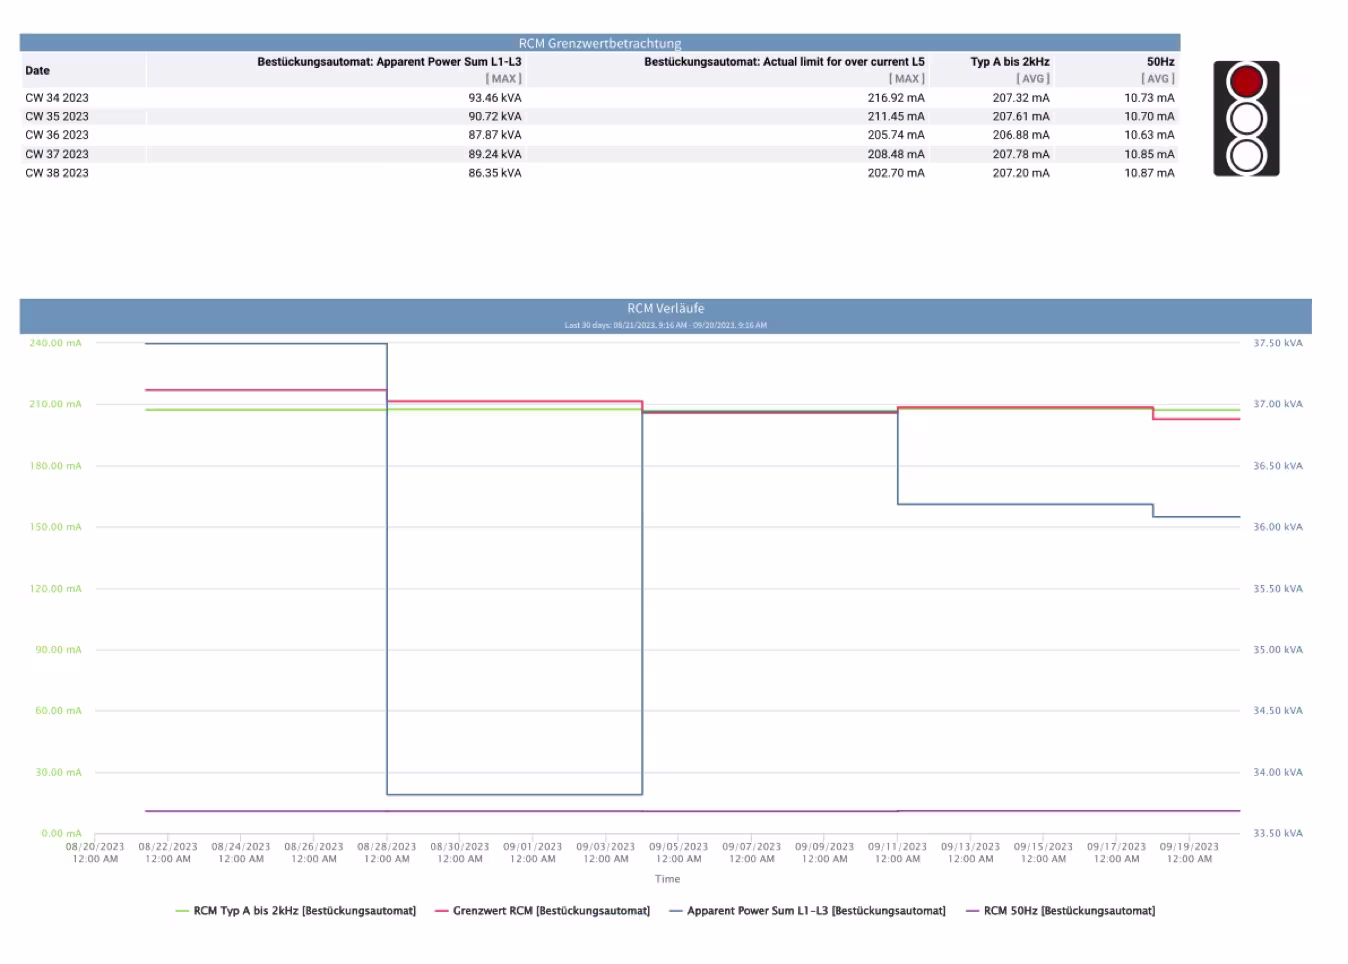Click the 08/28/2023 tick on time axis
The height and width of the screenshot is (964, 1348).
tap(387, 852)
